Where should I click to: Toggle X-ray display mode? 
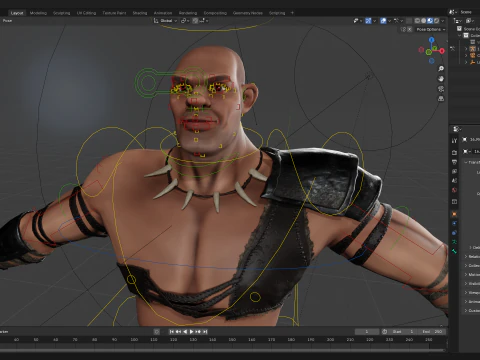409,21
